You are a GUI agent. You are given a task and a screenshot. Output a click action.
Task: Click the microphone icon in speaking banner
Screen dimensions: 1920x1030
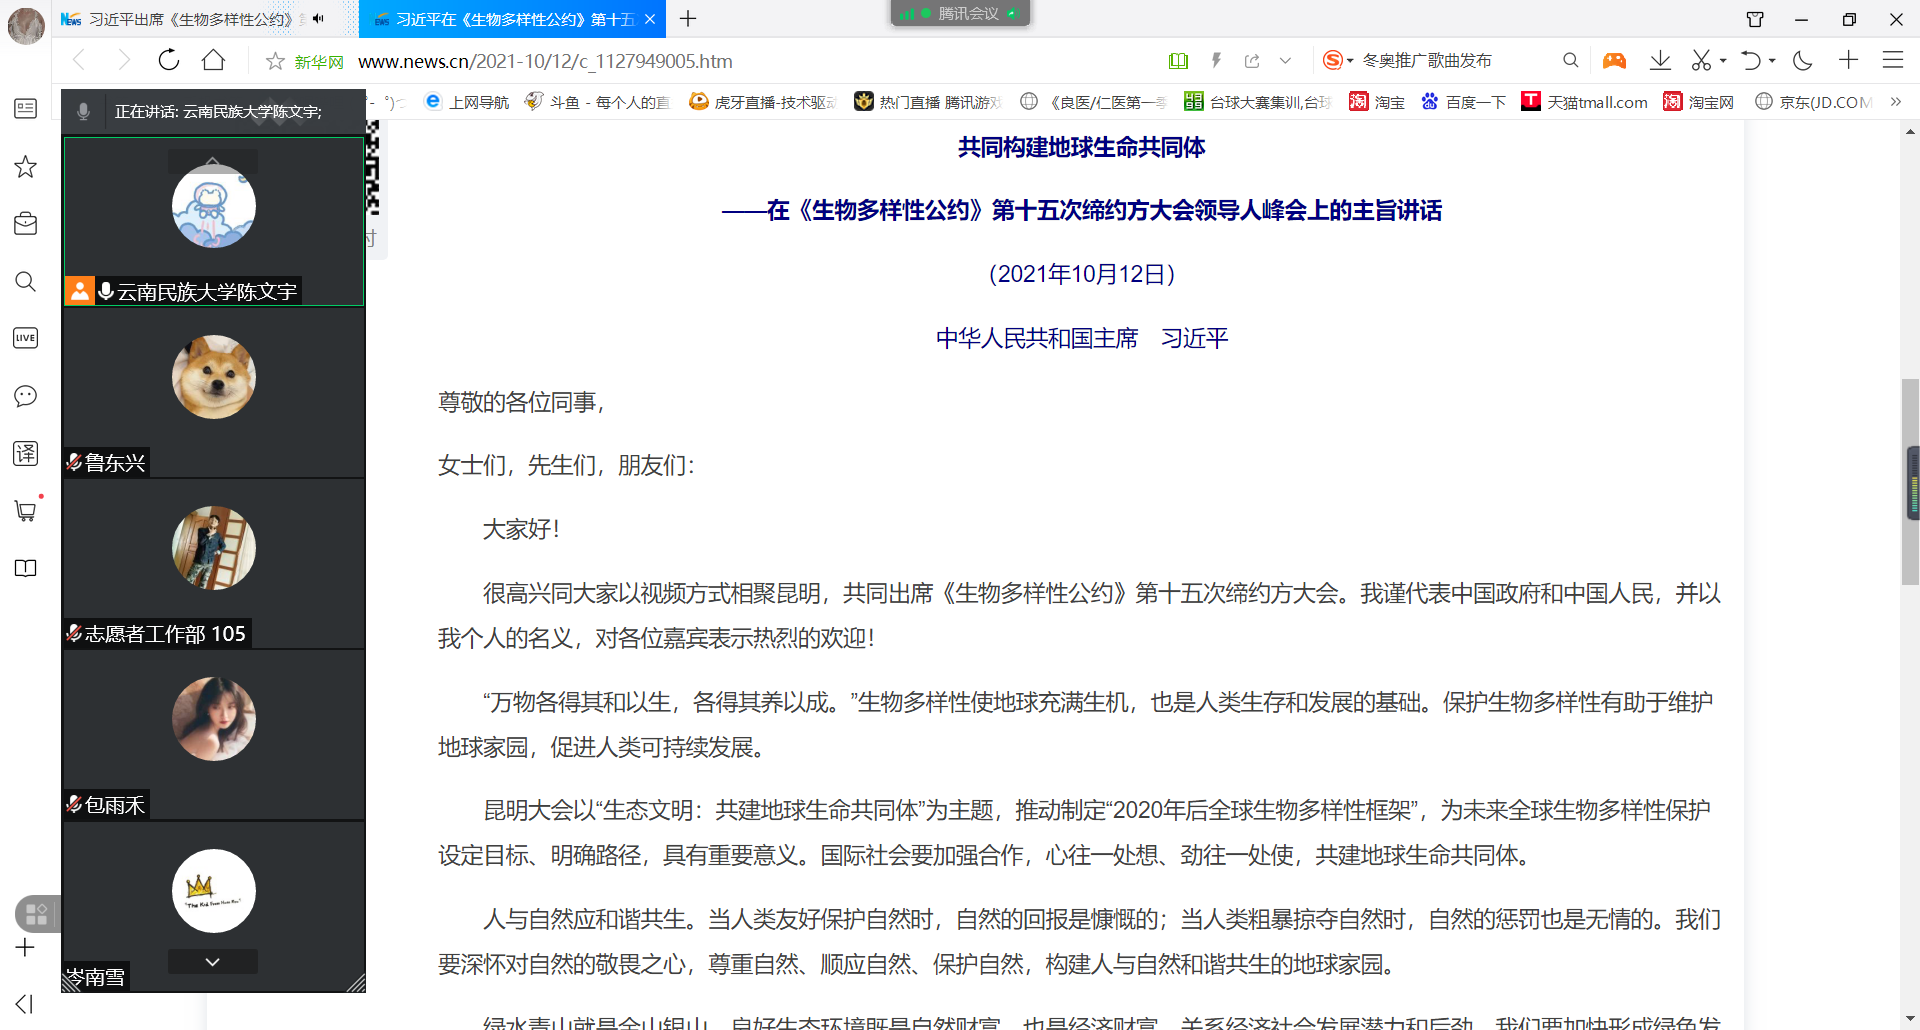tap(84, 111)
